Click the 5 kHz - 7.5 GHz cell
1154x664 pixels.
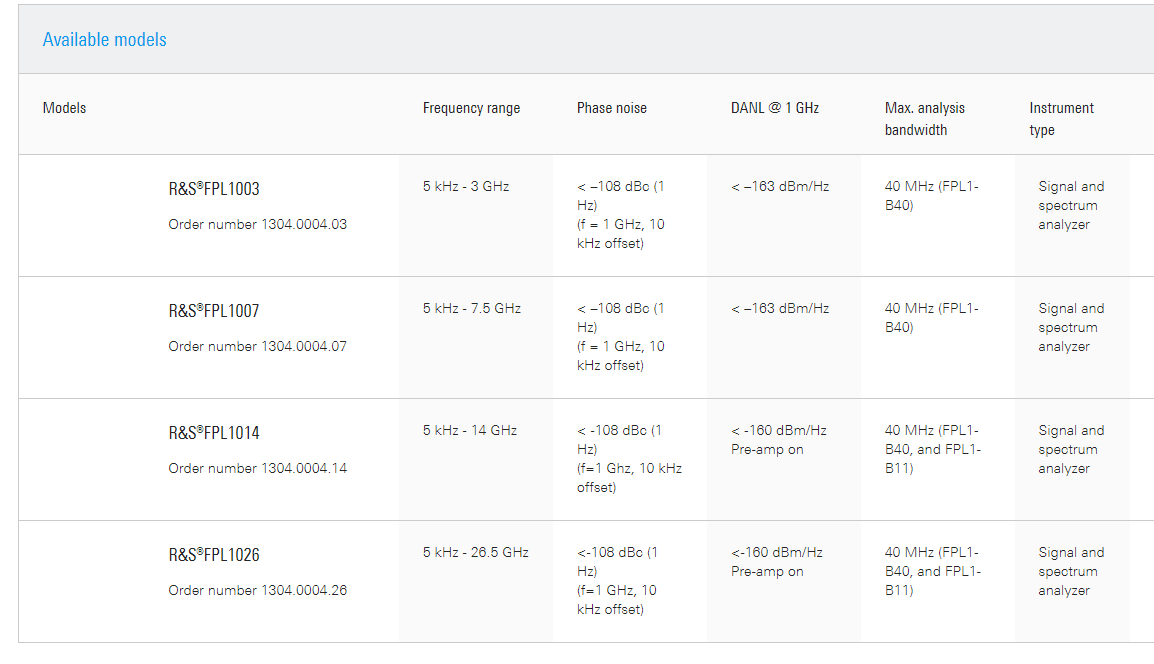tap(472, 308)
